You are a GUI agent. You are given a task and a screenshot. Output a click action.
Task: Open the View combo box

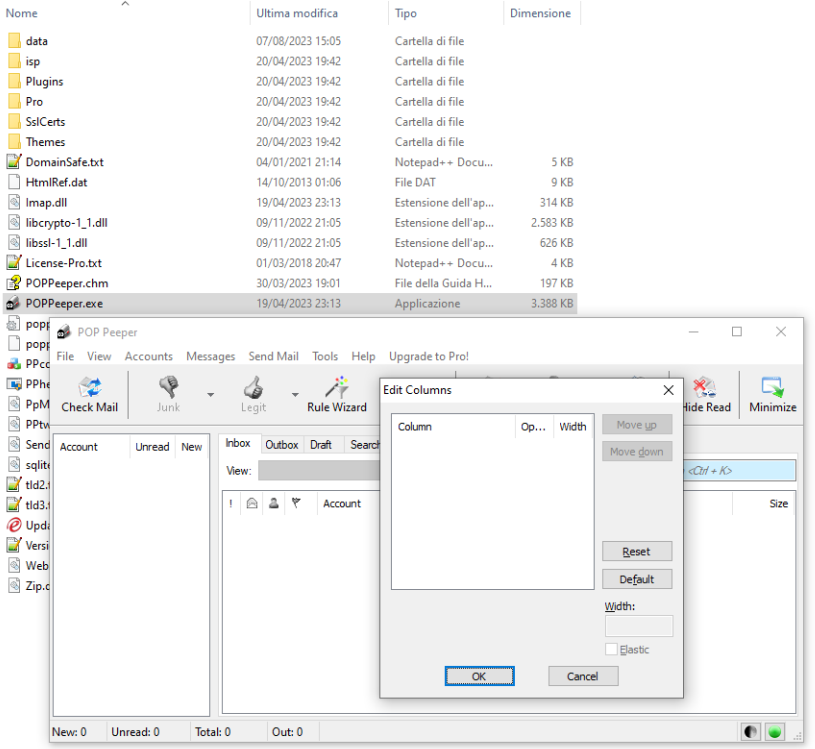point(320,470)
